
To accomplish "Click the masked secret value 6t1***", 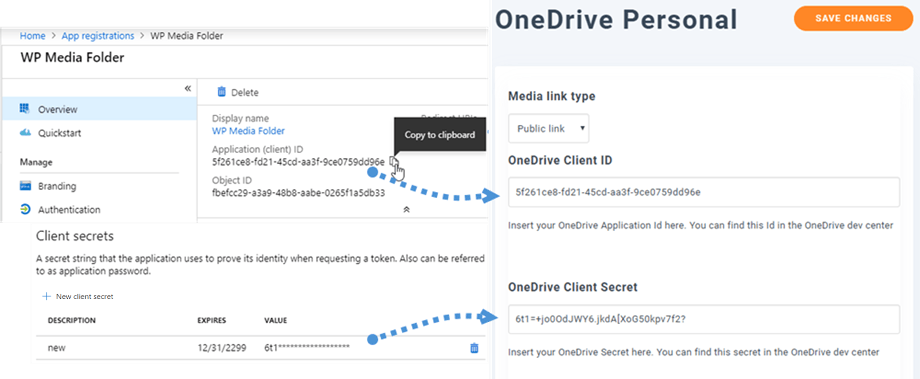I will [307, 348].
